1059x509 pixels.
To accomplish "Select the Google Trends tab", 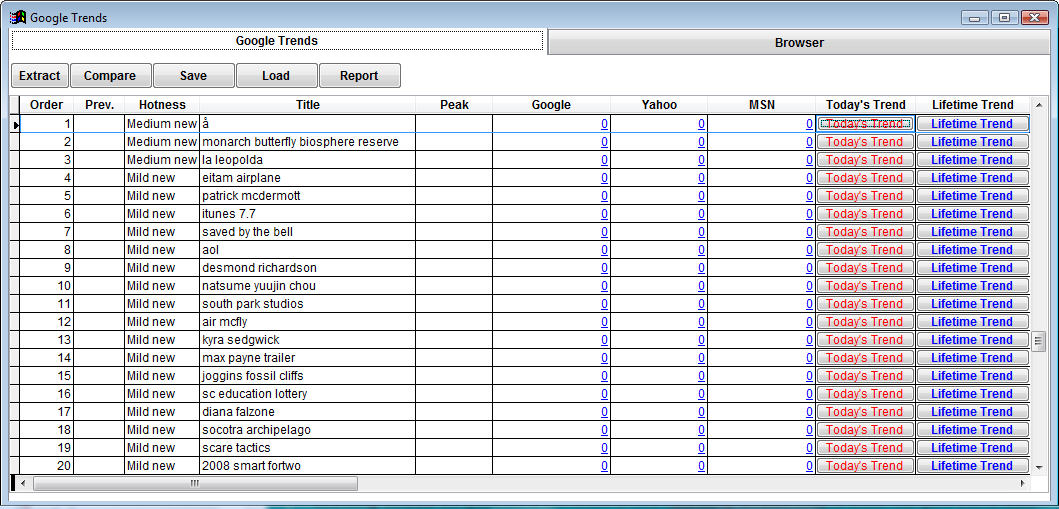I will coord(277,41).
